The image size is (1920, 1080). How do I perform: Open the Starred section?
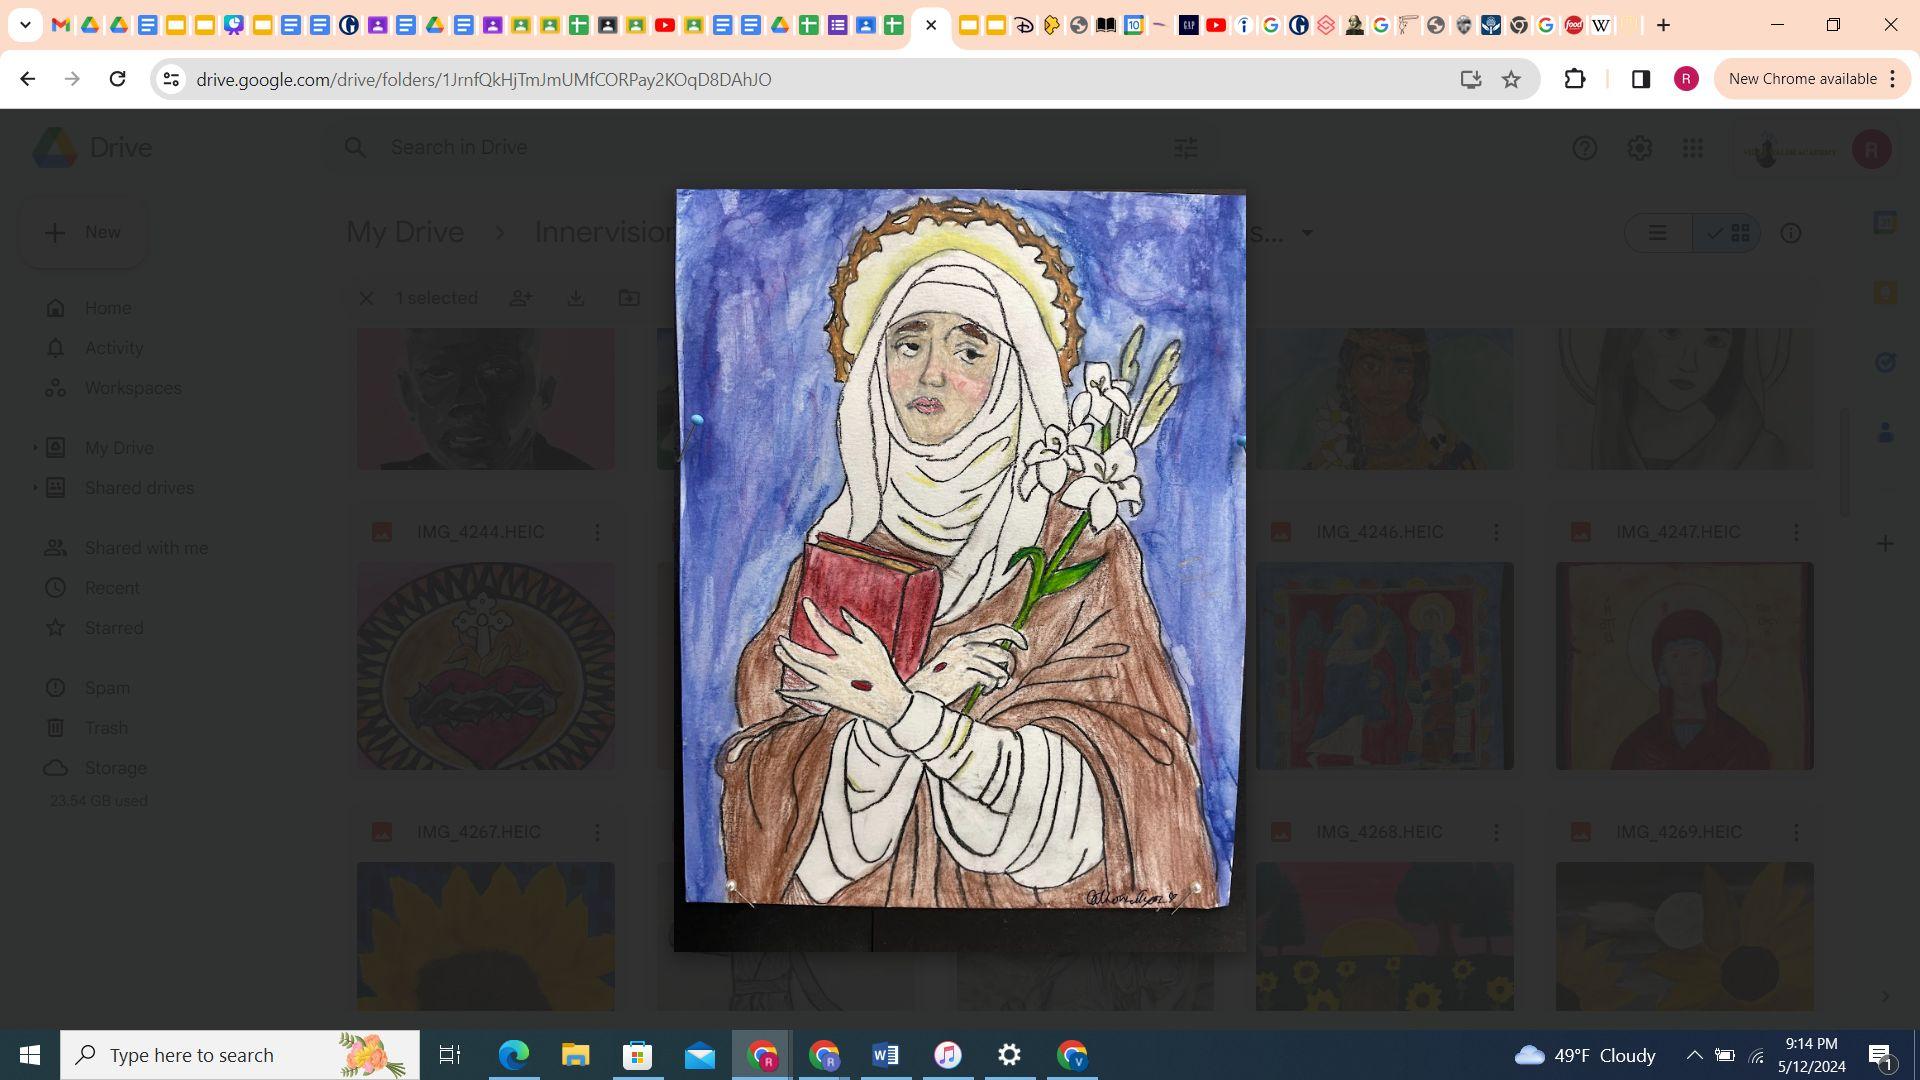point(114,628)
